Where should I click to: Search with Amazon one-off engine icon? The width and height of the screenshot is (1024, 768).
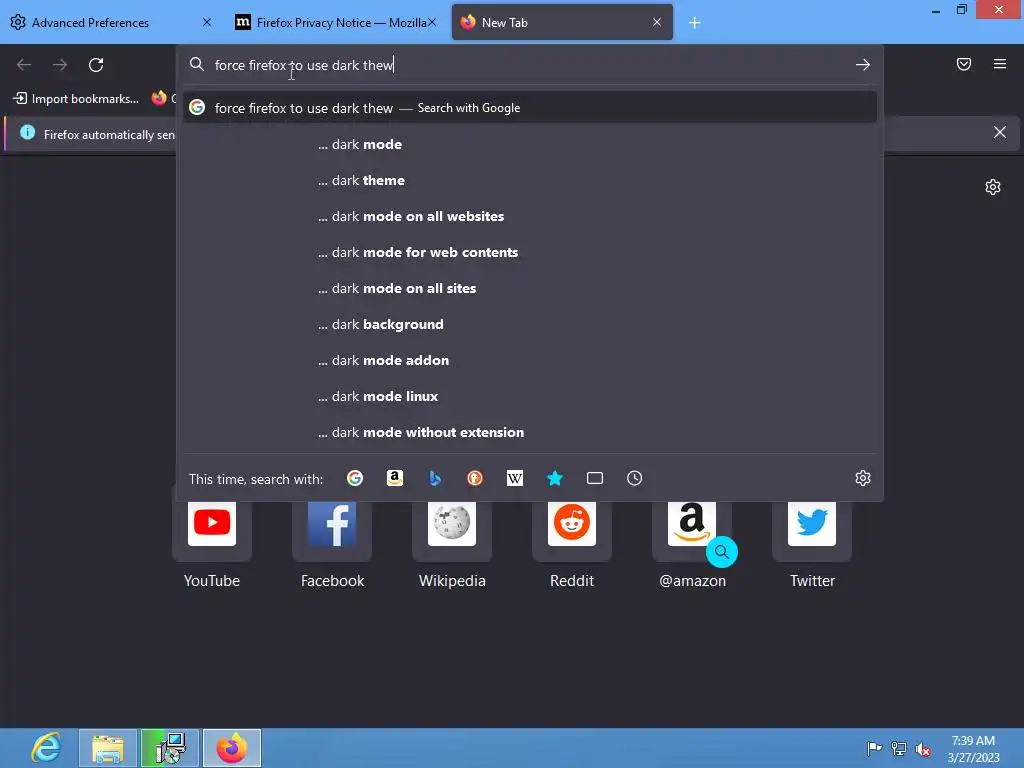[x=394, y=479]
